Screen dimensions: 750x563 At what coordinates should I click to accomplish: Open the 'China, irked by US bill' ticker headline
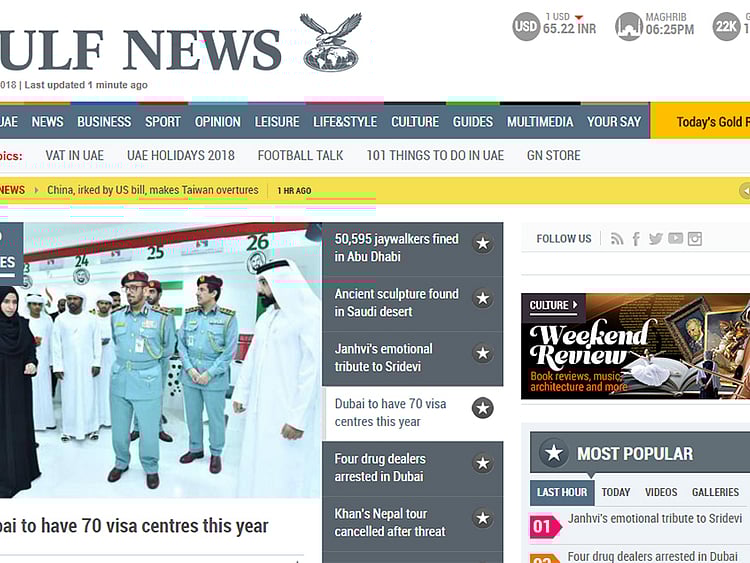coord(152,190)
